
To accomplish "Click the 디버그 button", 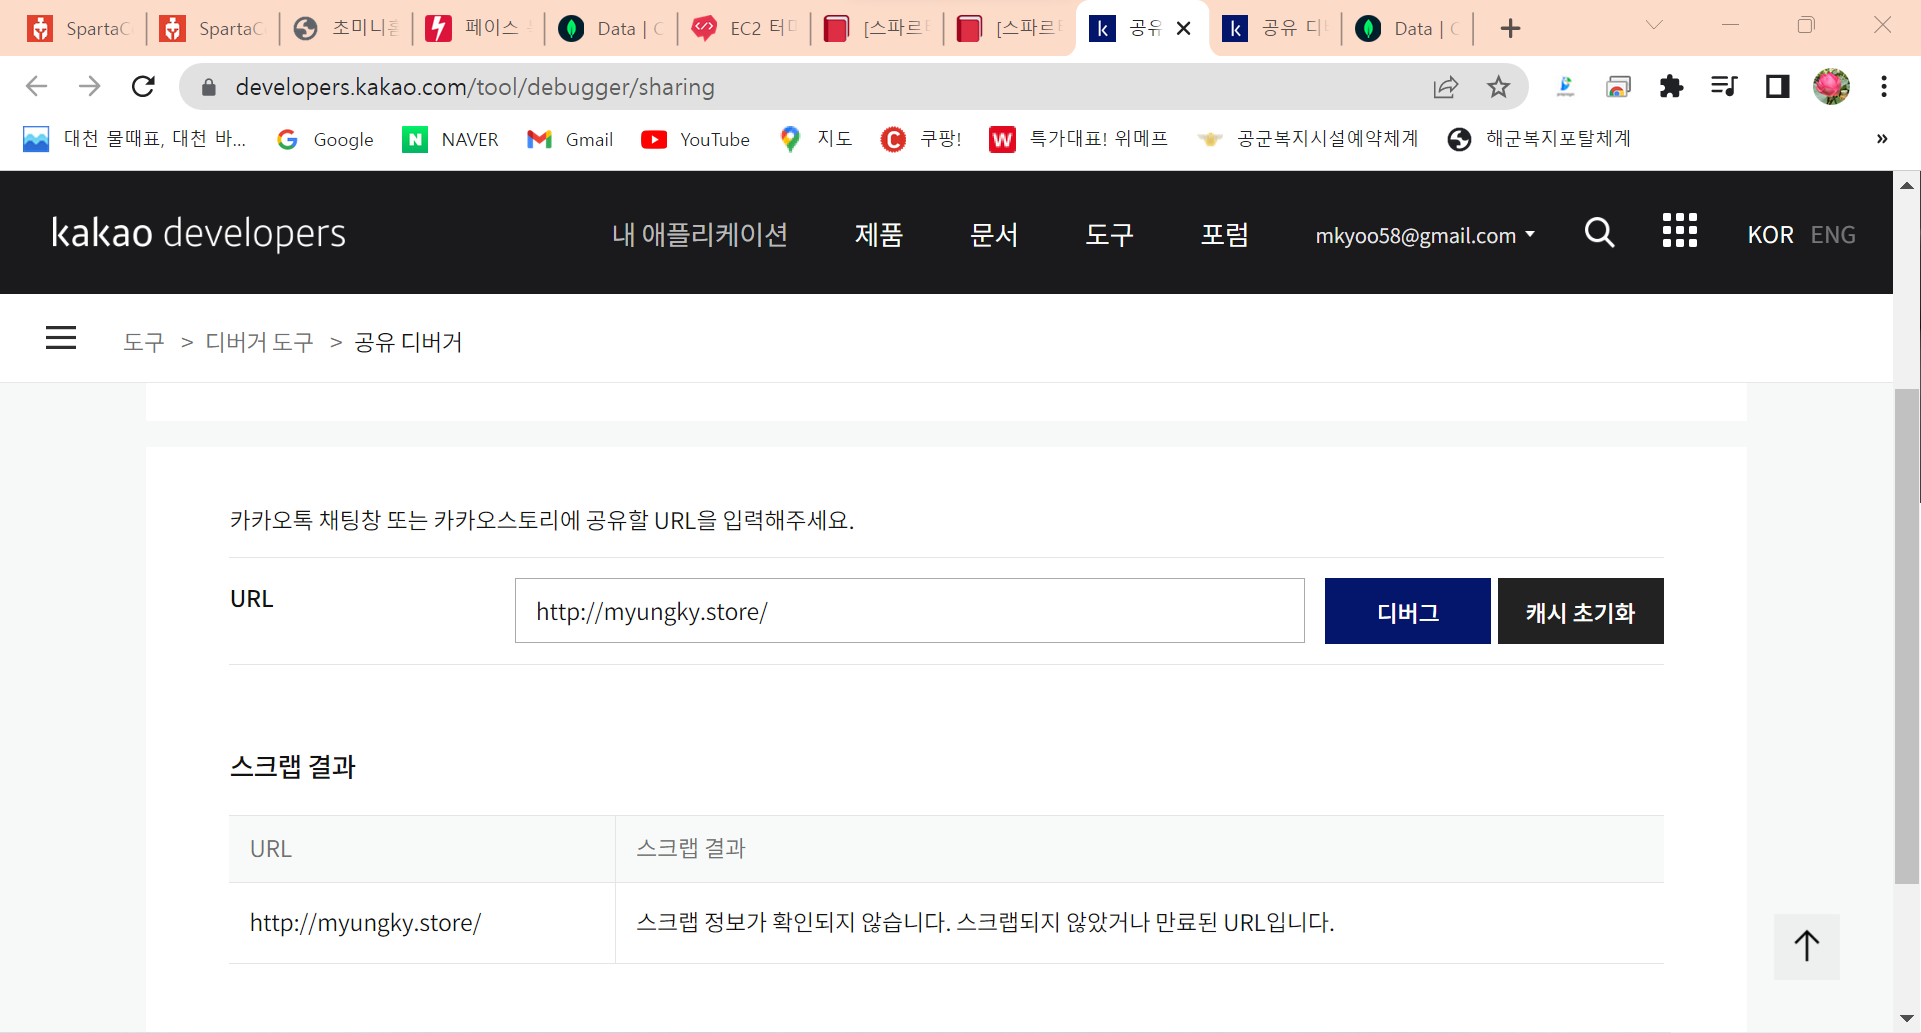I will click(1407, 611).
